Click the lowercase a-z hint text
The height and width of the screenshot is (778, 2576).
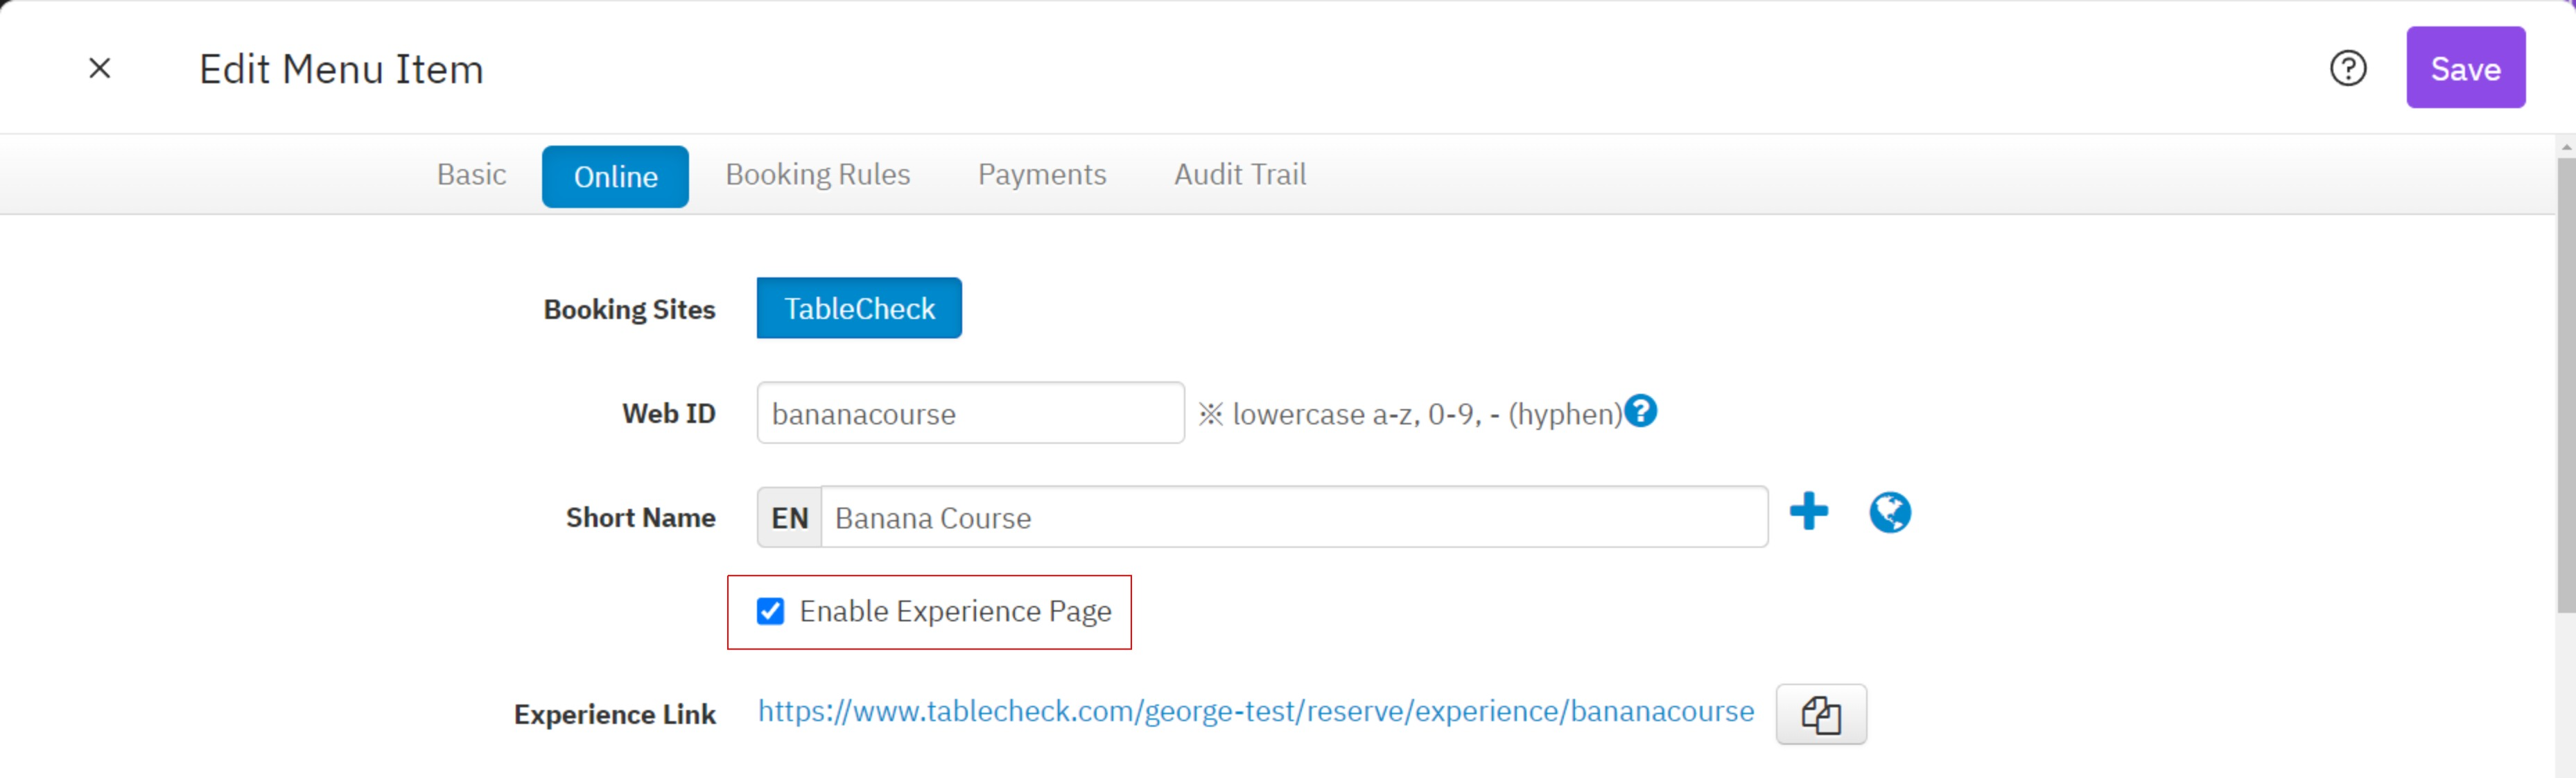coord(1411,414)
